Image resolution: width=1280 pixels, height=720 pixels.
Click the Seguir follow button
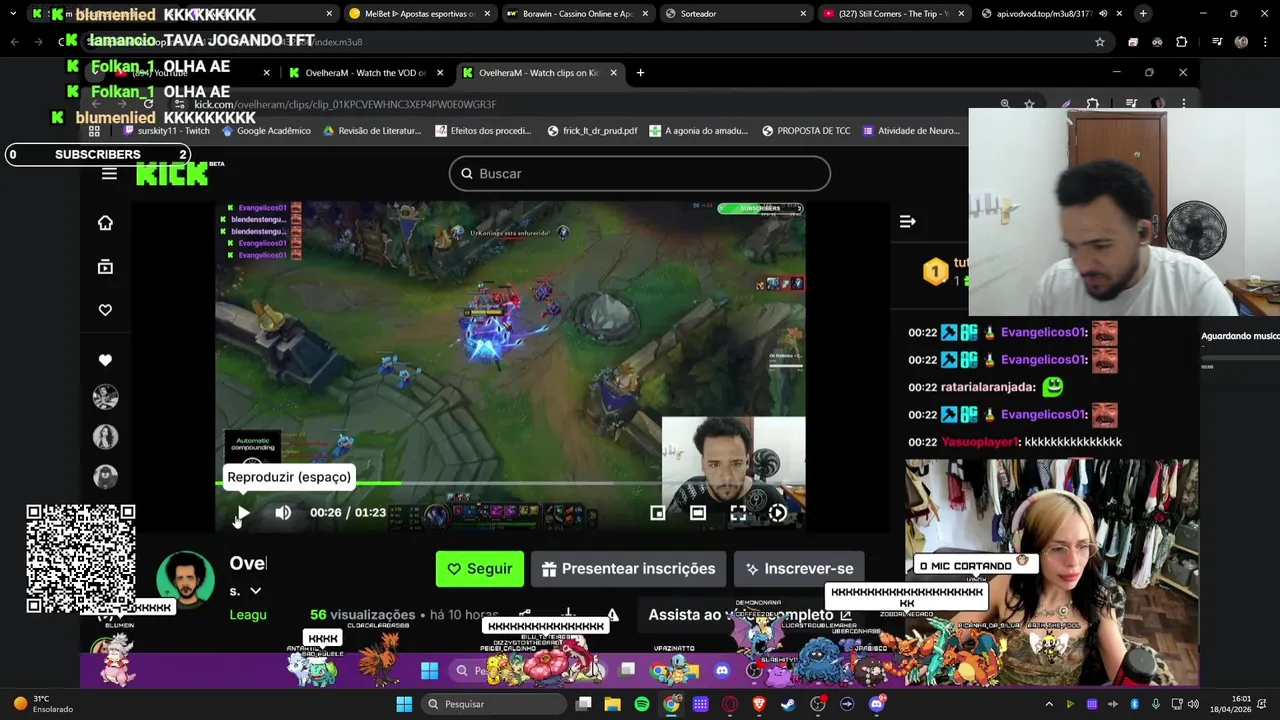(x=480, y=569)
